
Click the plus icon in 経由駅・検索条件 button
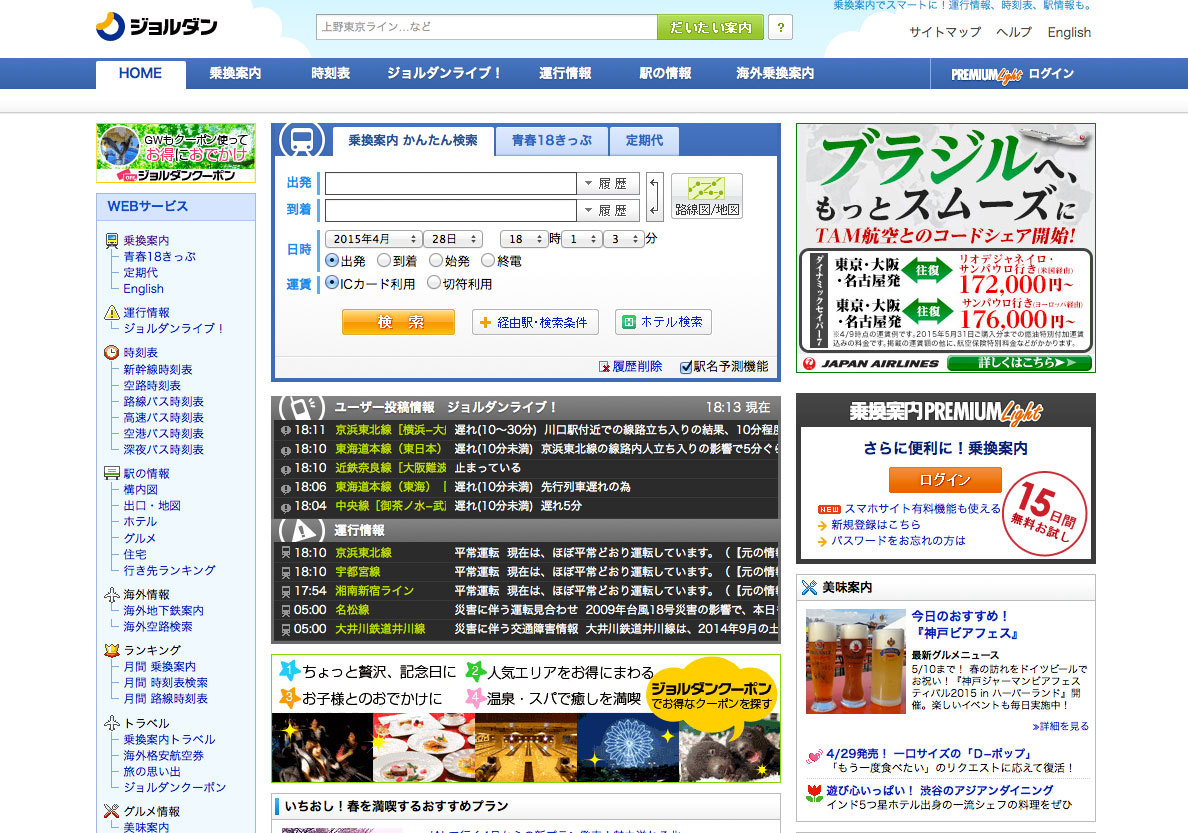tap(486, 322)
